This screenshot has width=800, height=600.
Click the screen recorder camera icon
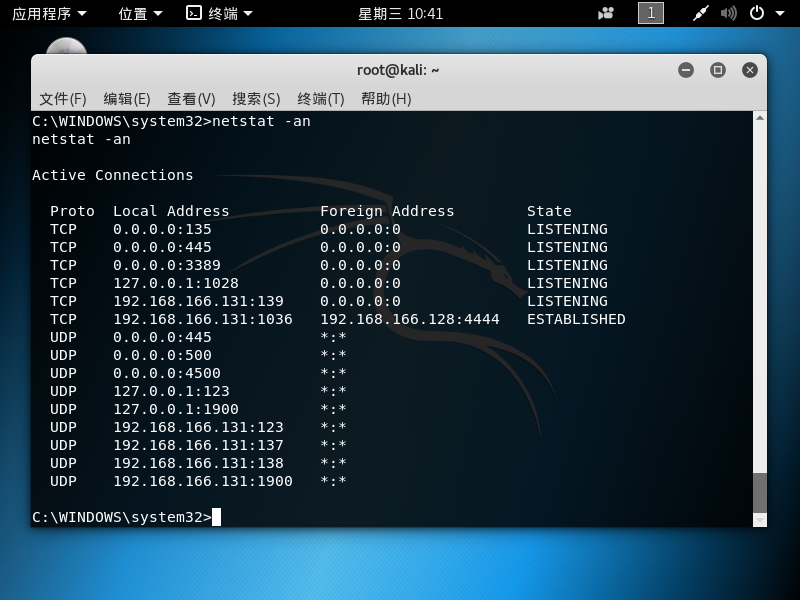click(x=606, y=13)
